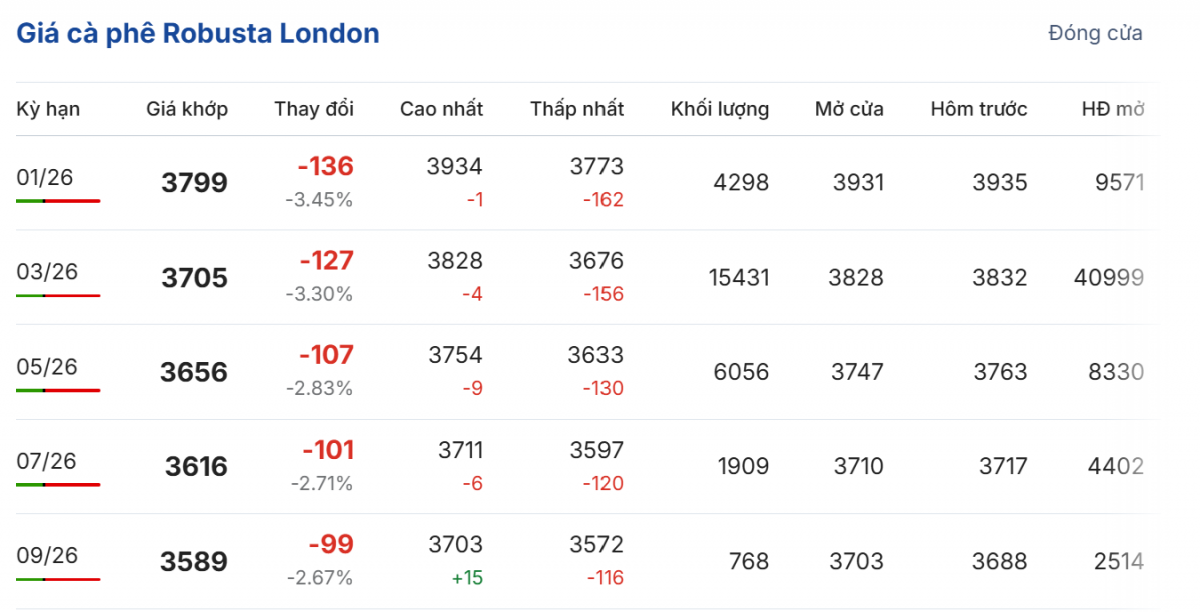The height and width of the screenshot is (612, 1200).
Task: Click the Giá khớp column header
Action: click(187, 109)
